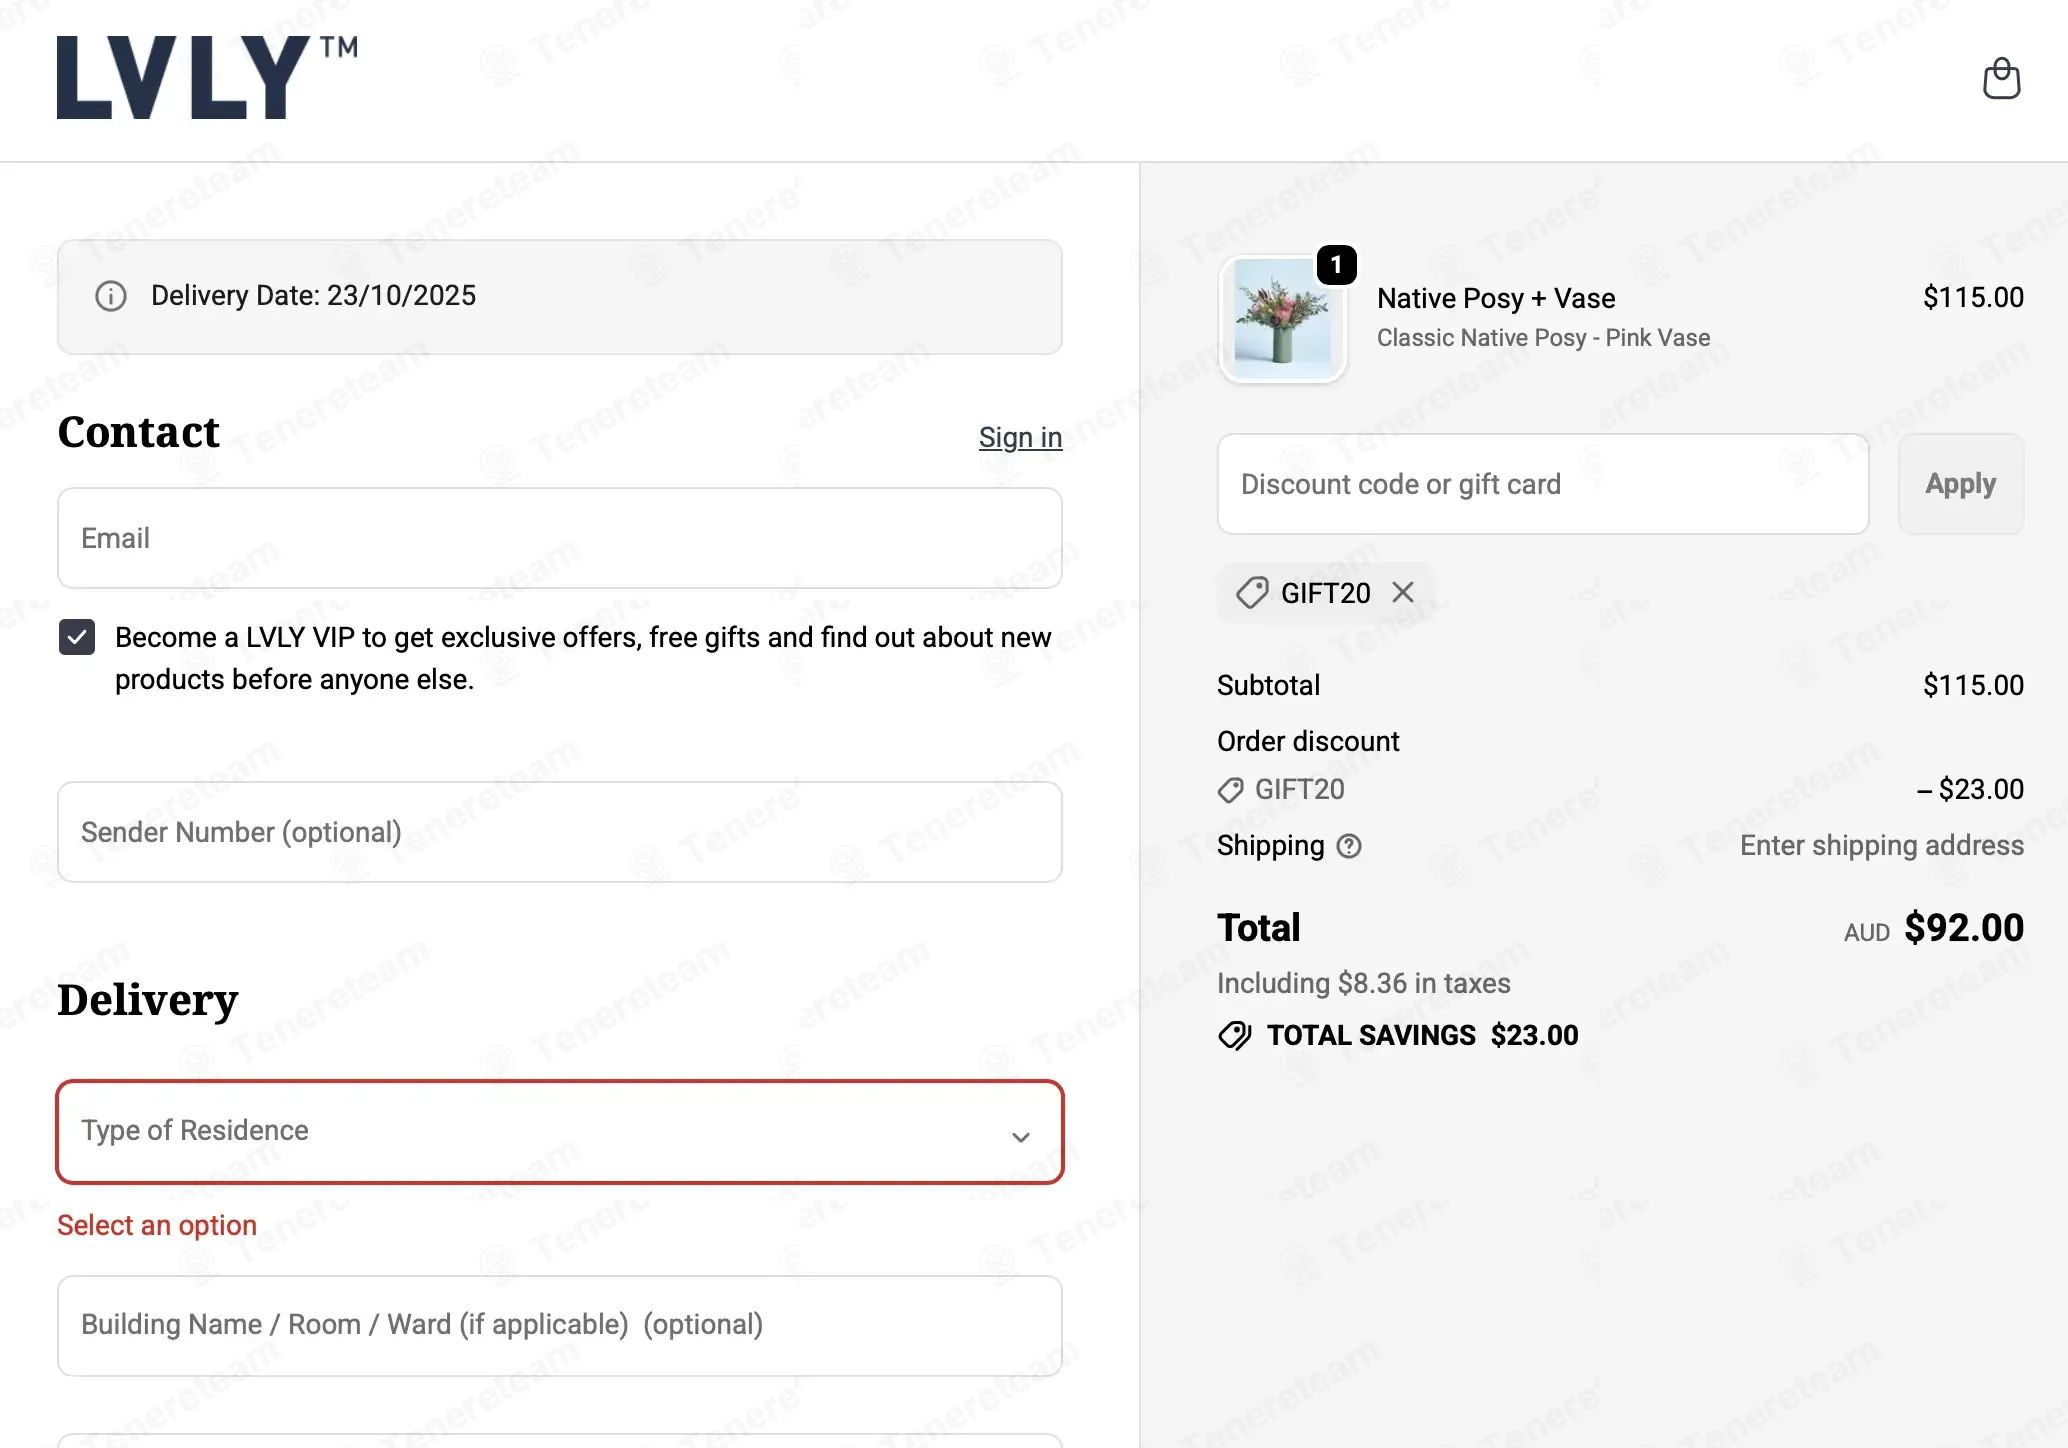Click the 'Enter shipping address' text

tap(1882, 846)
